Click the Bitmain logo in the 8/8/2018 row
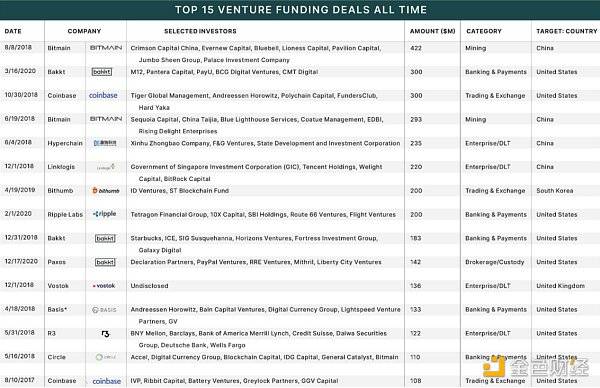This screenshot has width=600, height=388. coord(106,48)
